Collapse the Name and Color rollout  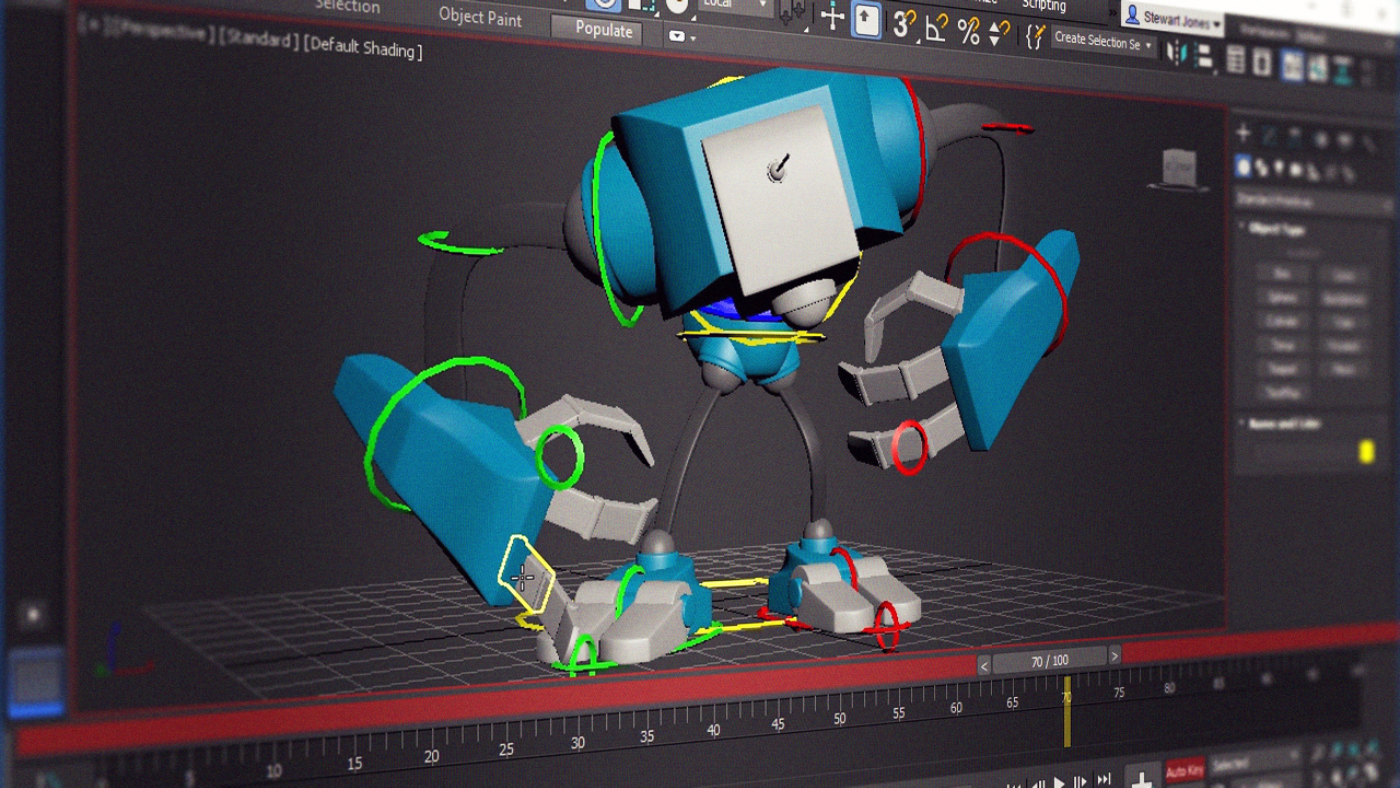click(1283, 424)
